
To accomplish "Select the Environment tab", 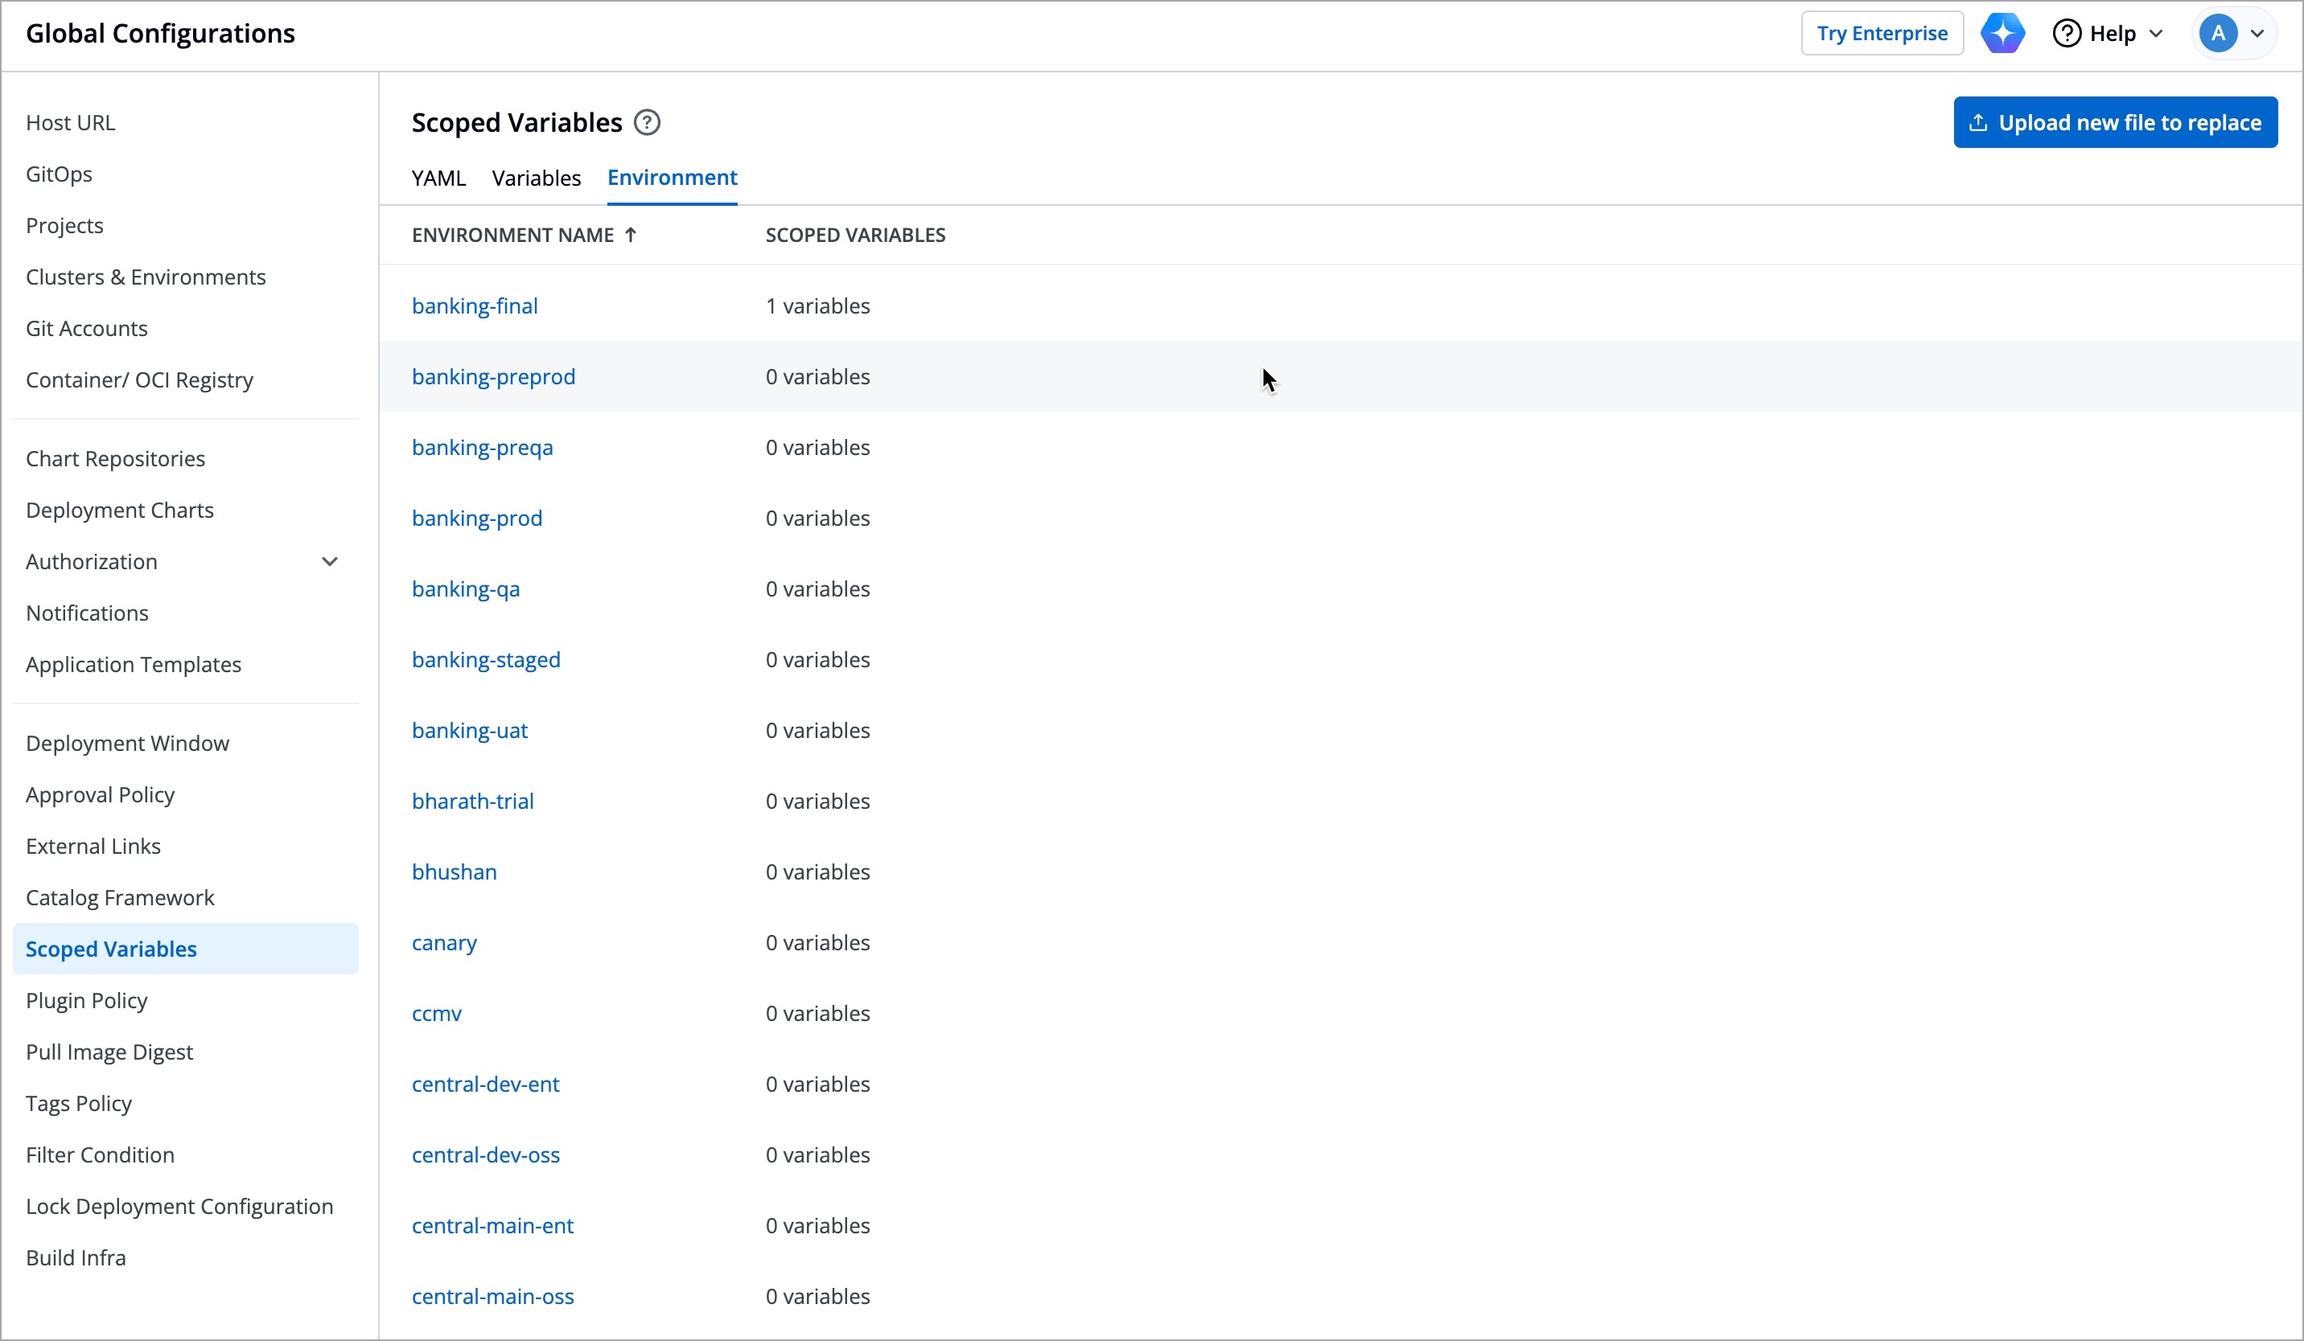I will [672, 178].
